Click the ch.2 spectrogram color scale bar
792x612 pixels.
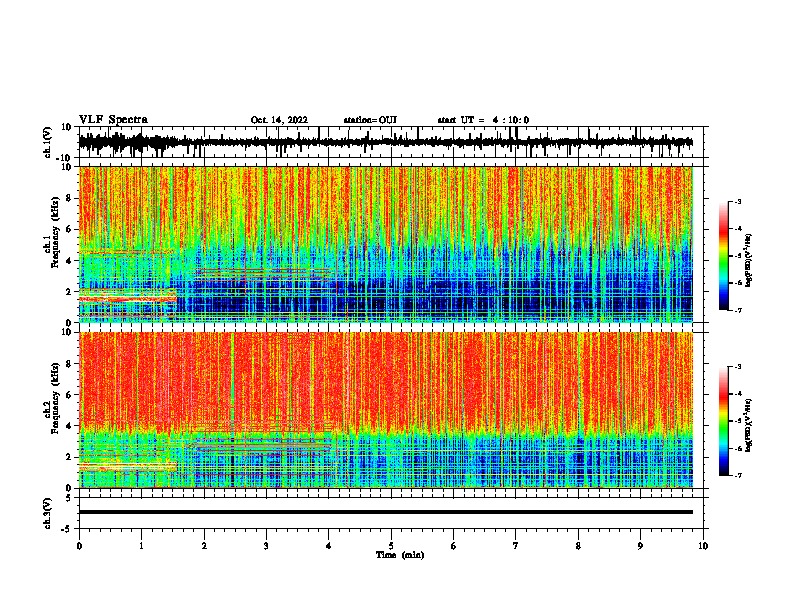723,421
